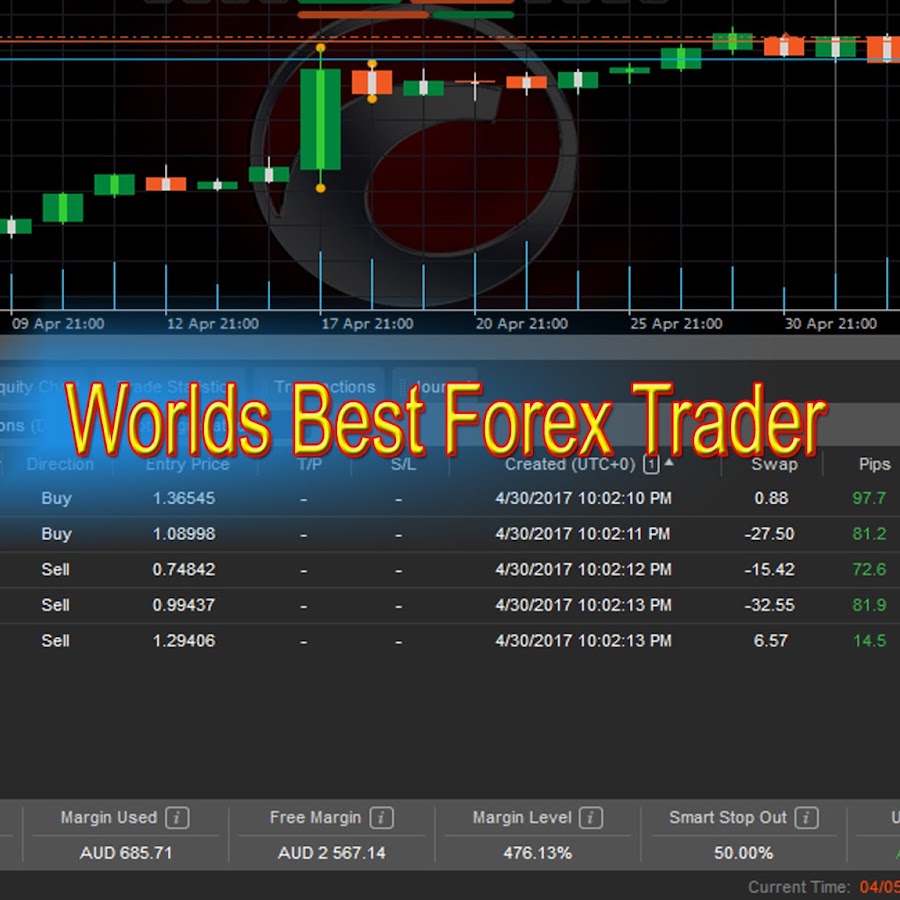Click the 17 Apr 21:00 axis label
The image size is (900, 900).
pos(367,324)
